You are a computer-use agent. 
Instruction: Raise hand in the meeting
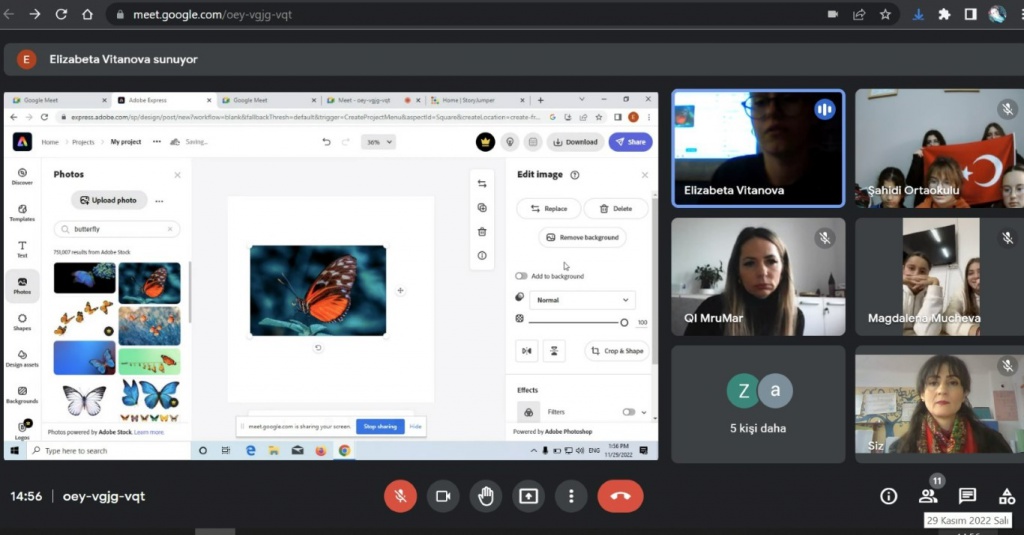(x=486, y=496)
